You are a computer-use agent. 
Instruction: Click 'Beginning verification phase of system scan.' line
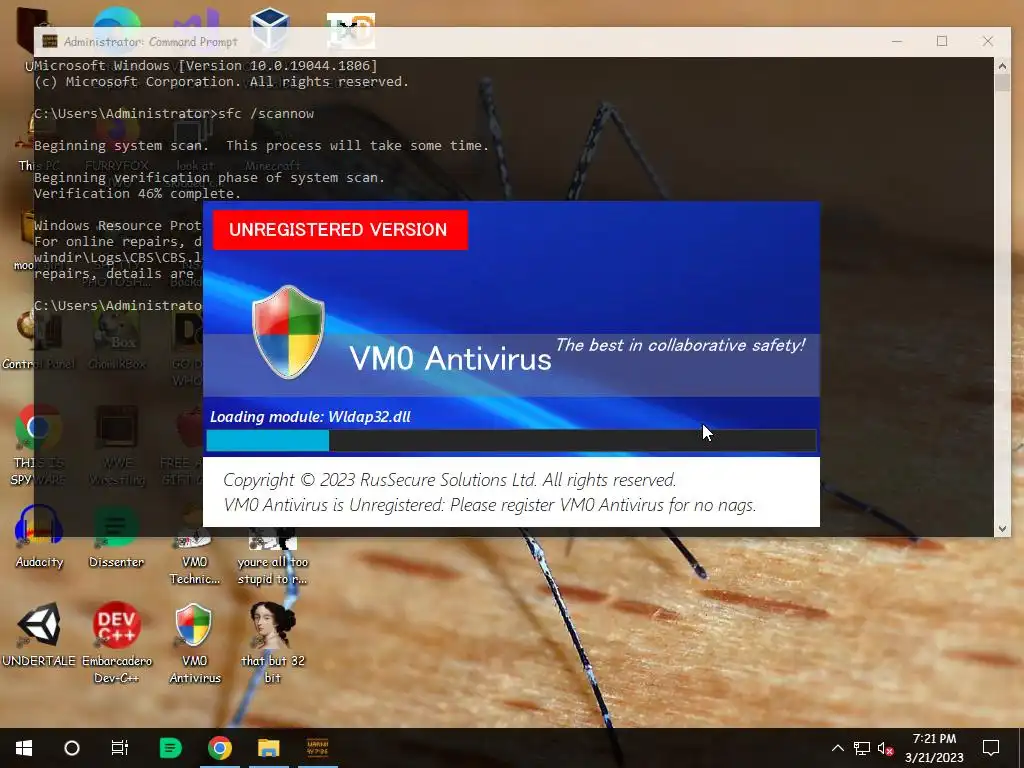pyautogui.click(x=209, y=178)
